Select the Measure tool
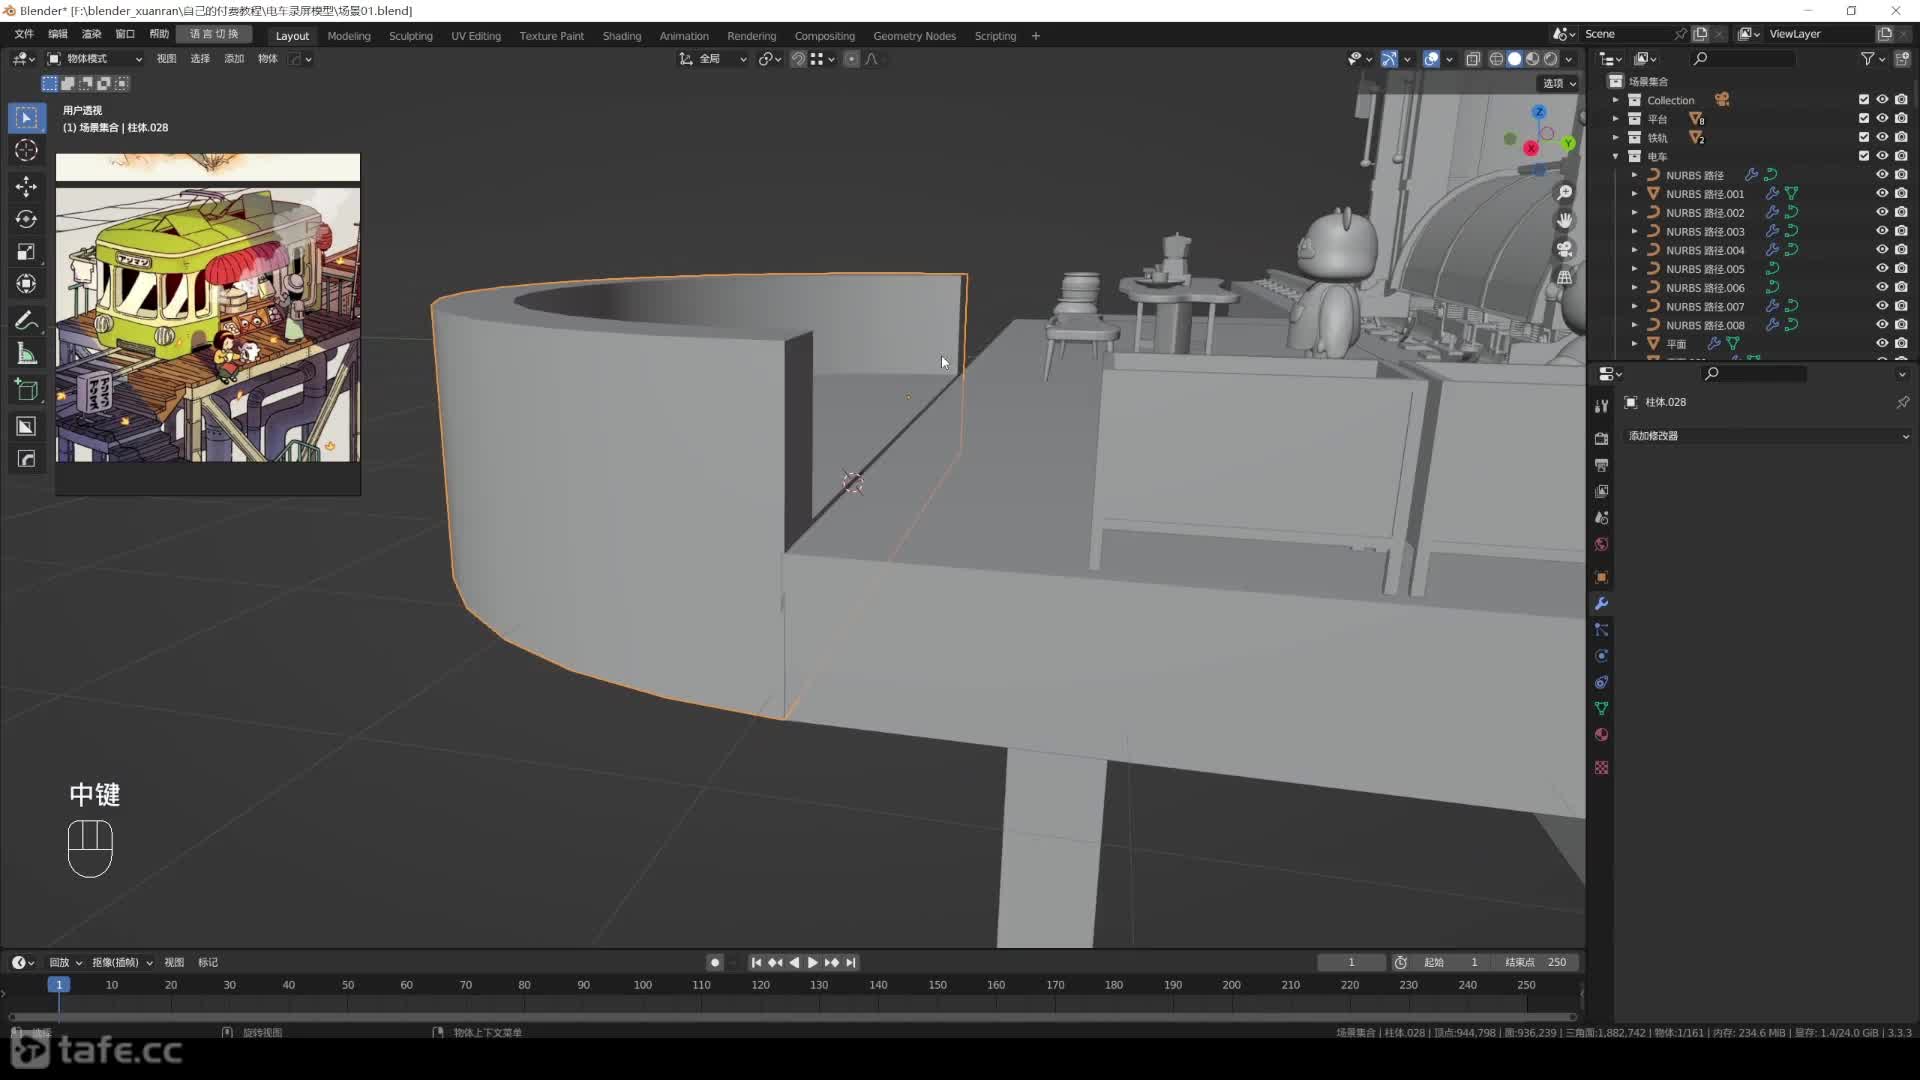 [27, 354]
